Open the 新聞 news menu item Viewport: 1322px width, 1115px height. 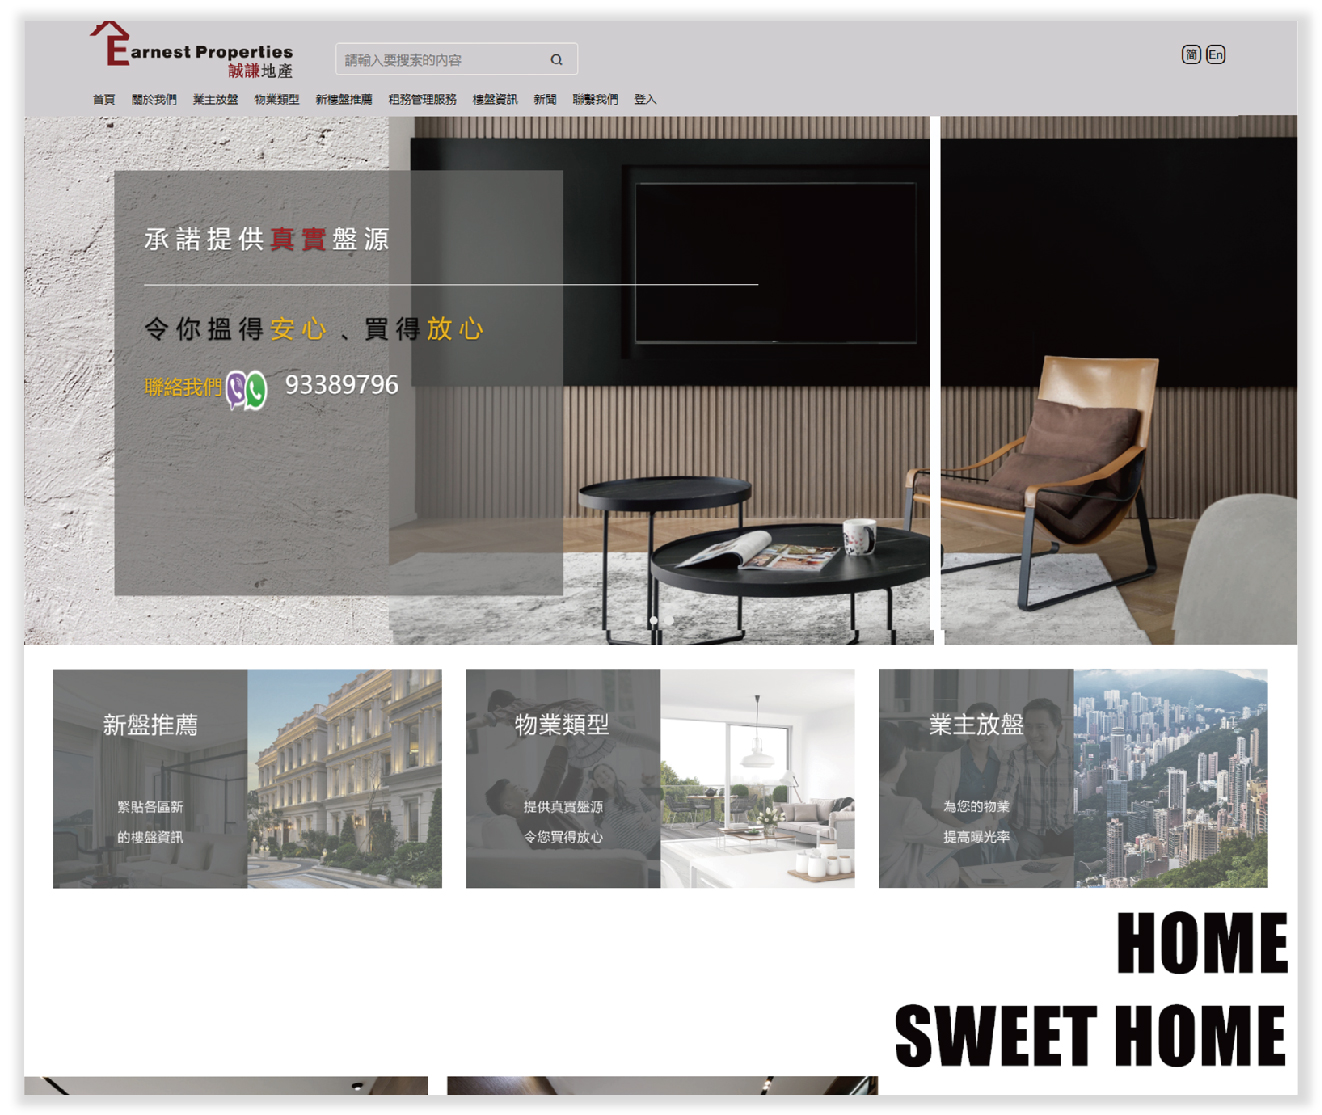(x=545, y=100)
